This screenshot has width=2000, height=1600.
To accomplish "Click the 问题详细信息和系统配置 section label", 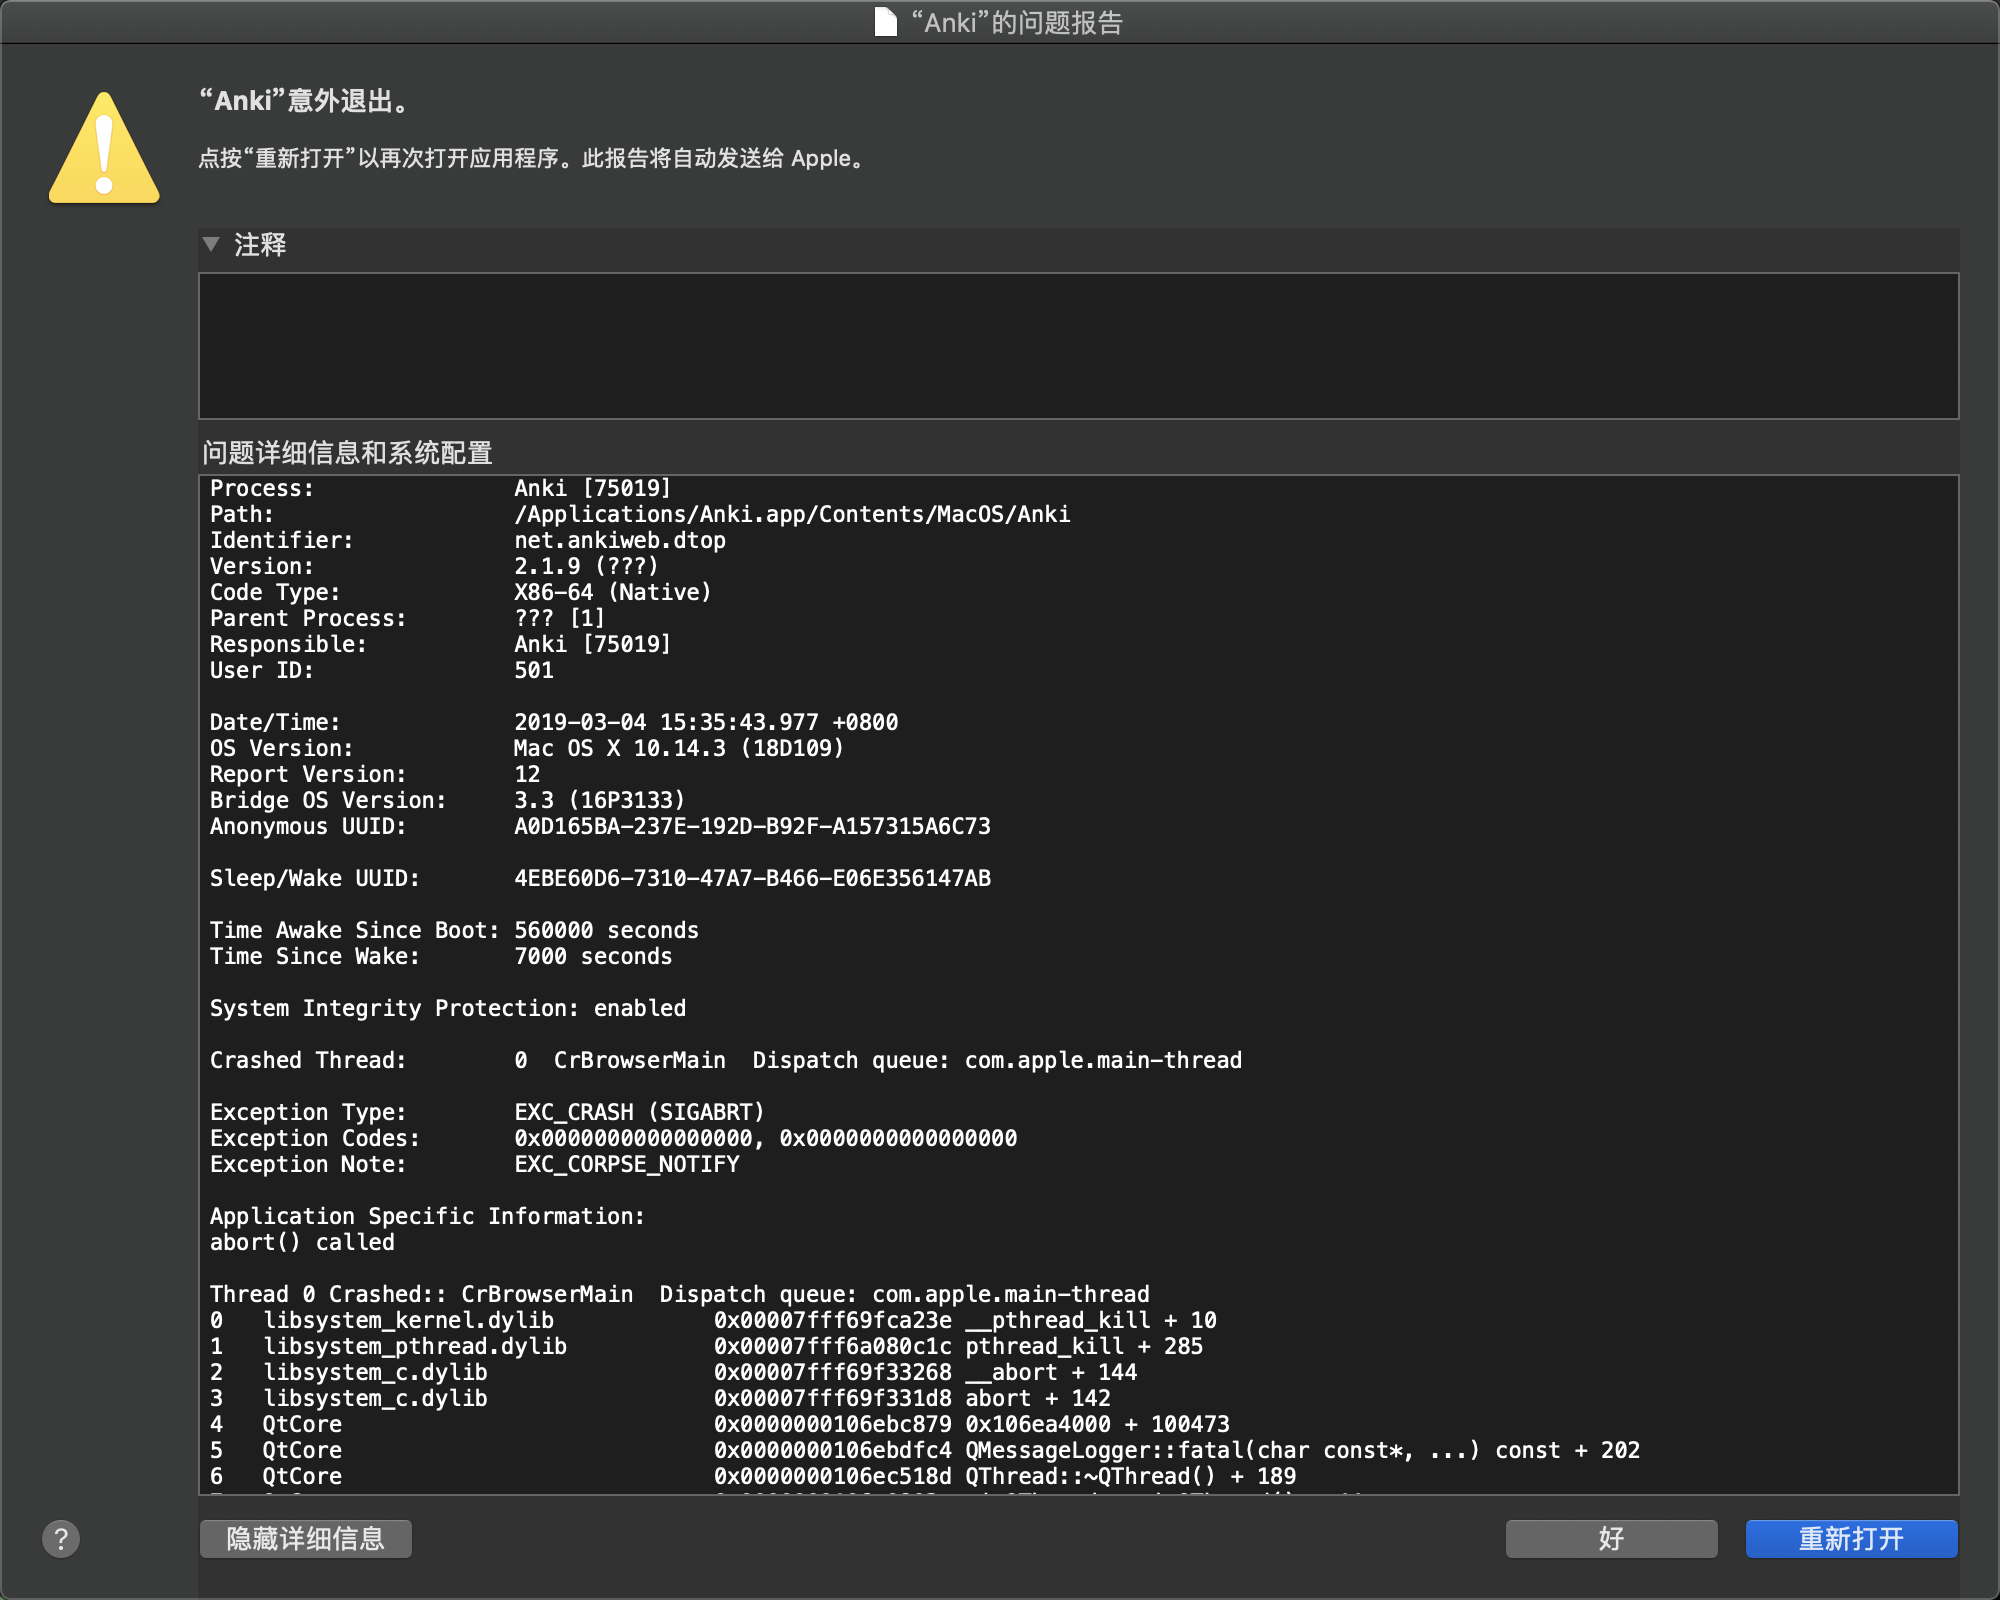I will 347,453.
